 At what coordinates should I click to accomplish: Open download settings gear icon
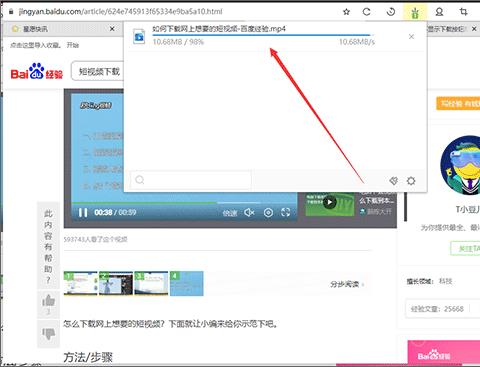[x=411, y=181]
